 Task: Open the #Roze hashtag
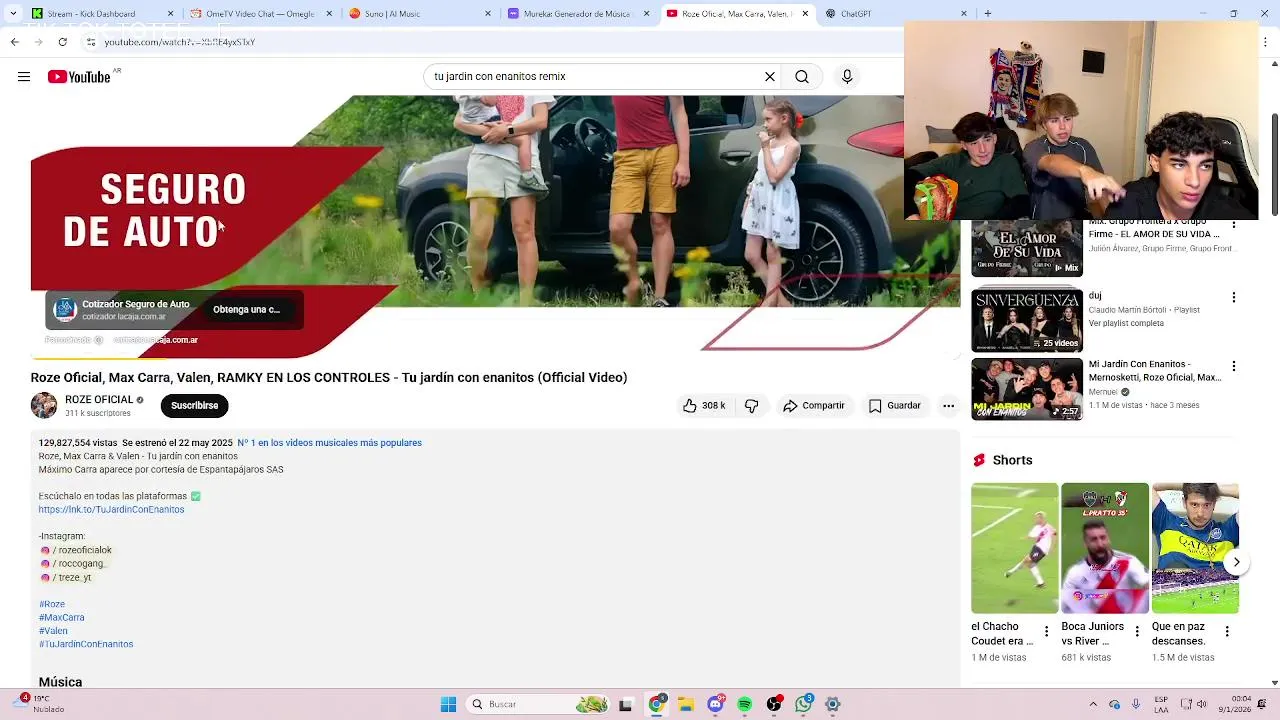[52, 605]
